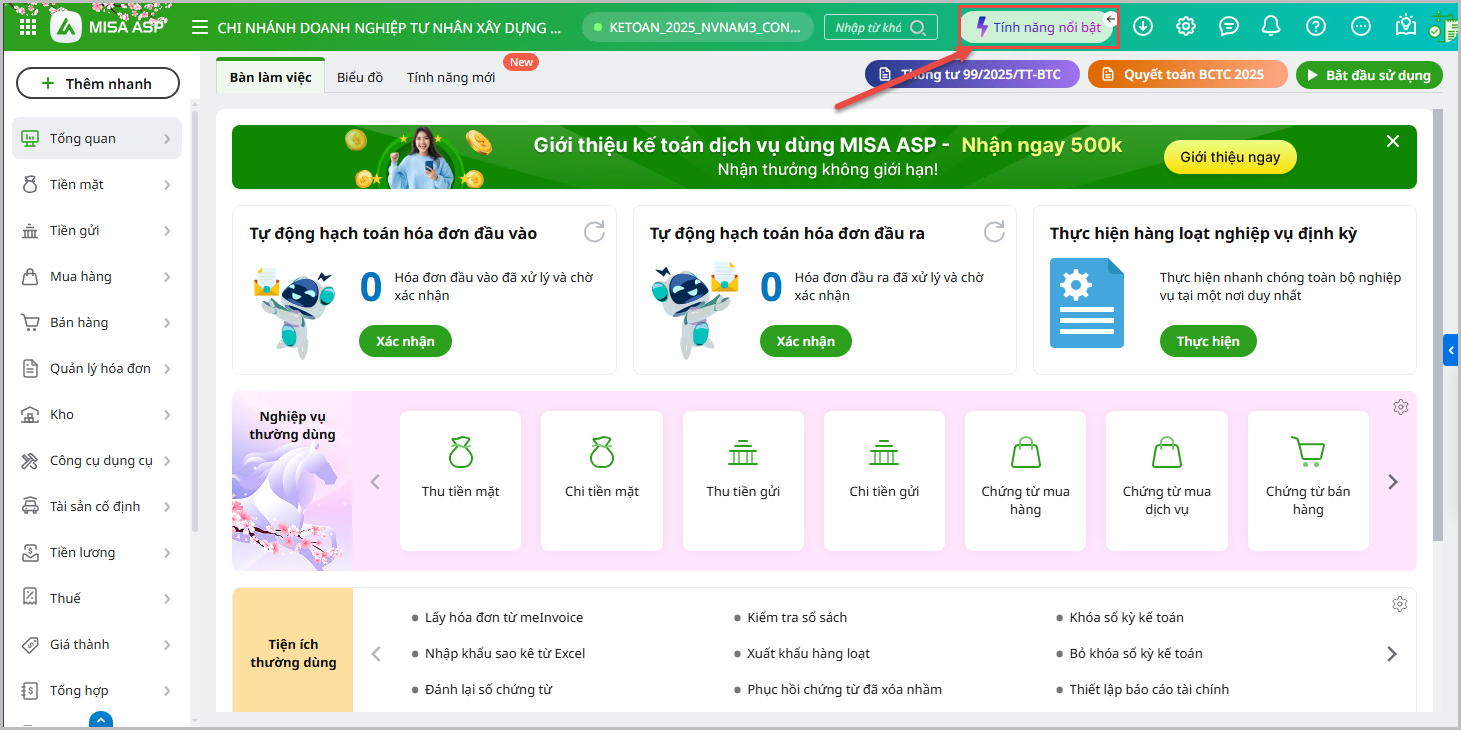Open the app launcher grid icon
The width and height of the screenshot is (1461, 730).
(x=28, y=27)
